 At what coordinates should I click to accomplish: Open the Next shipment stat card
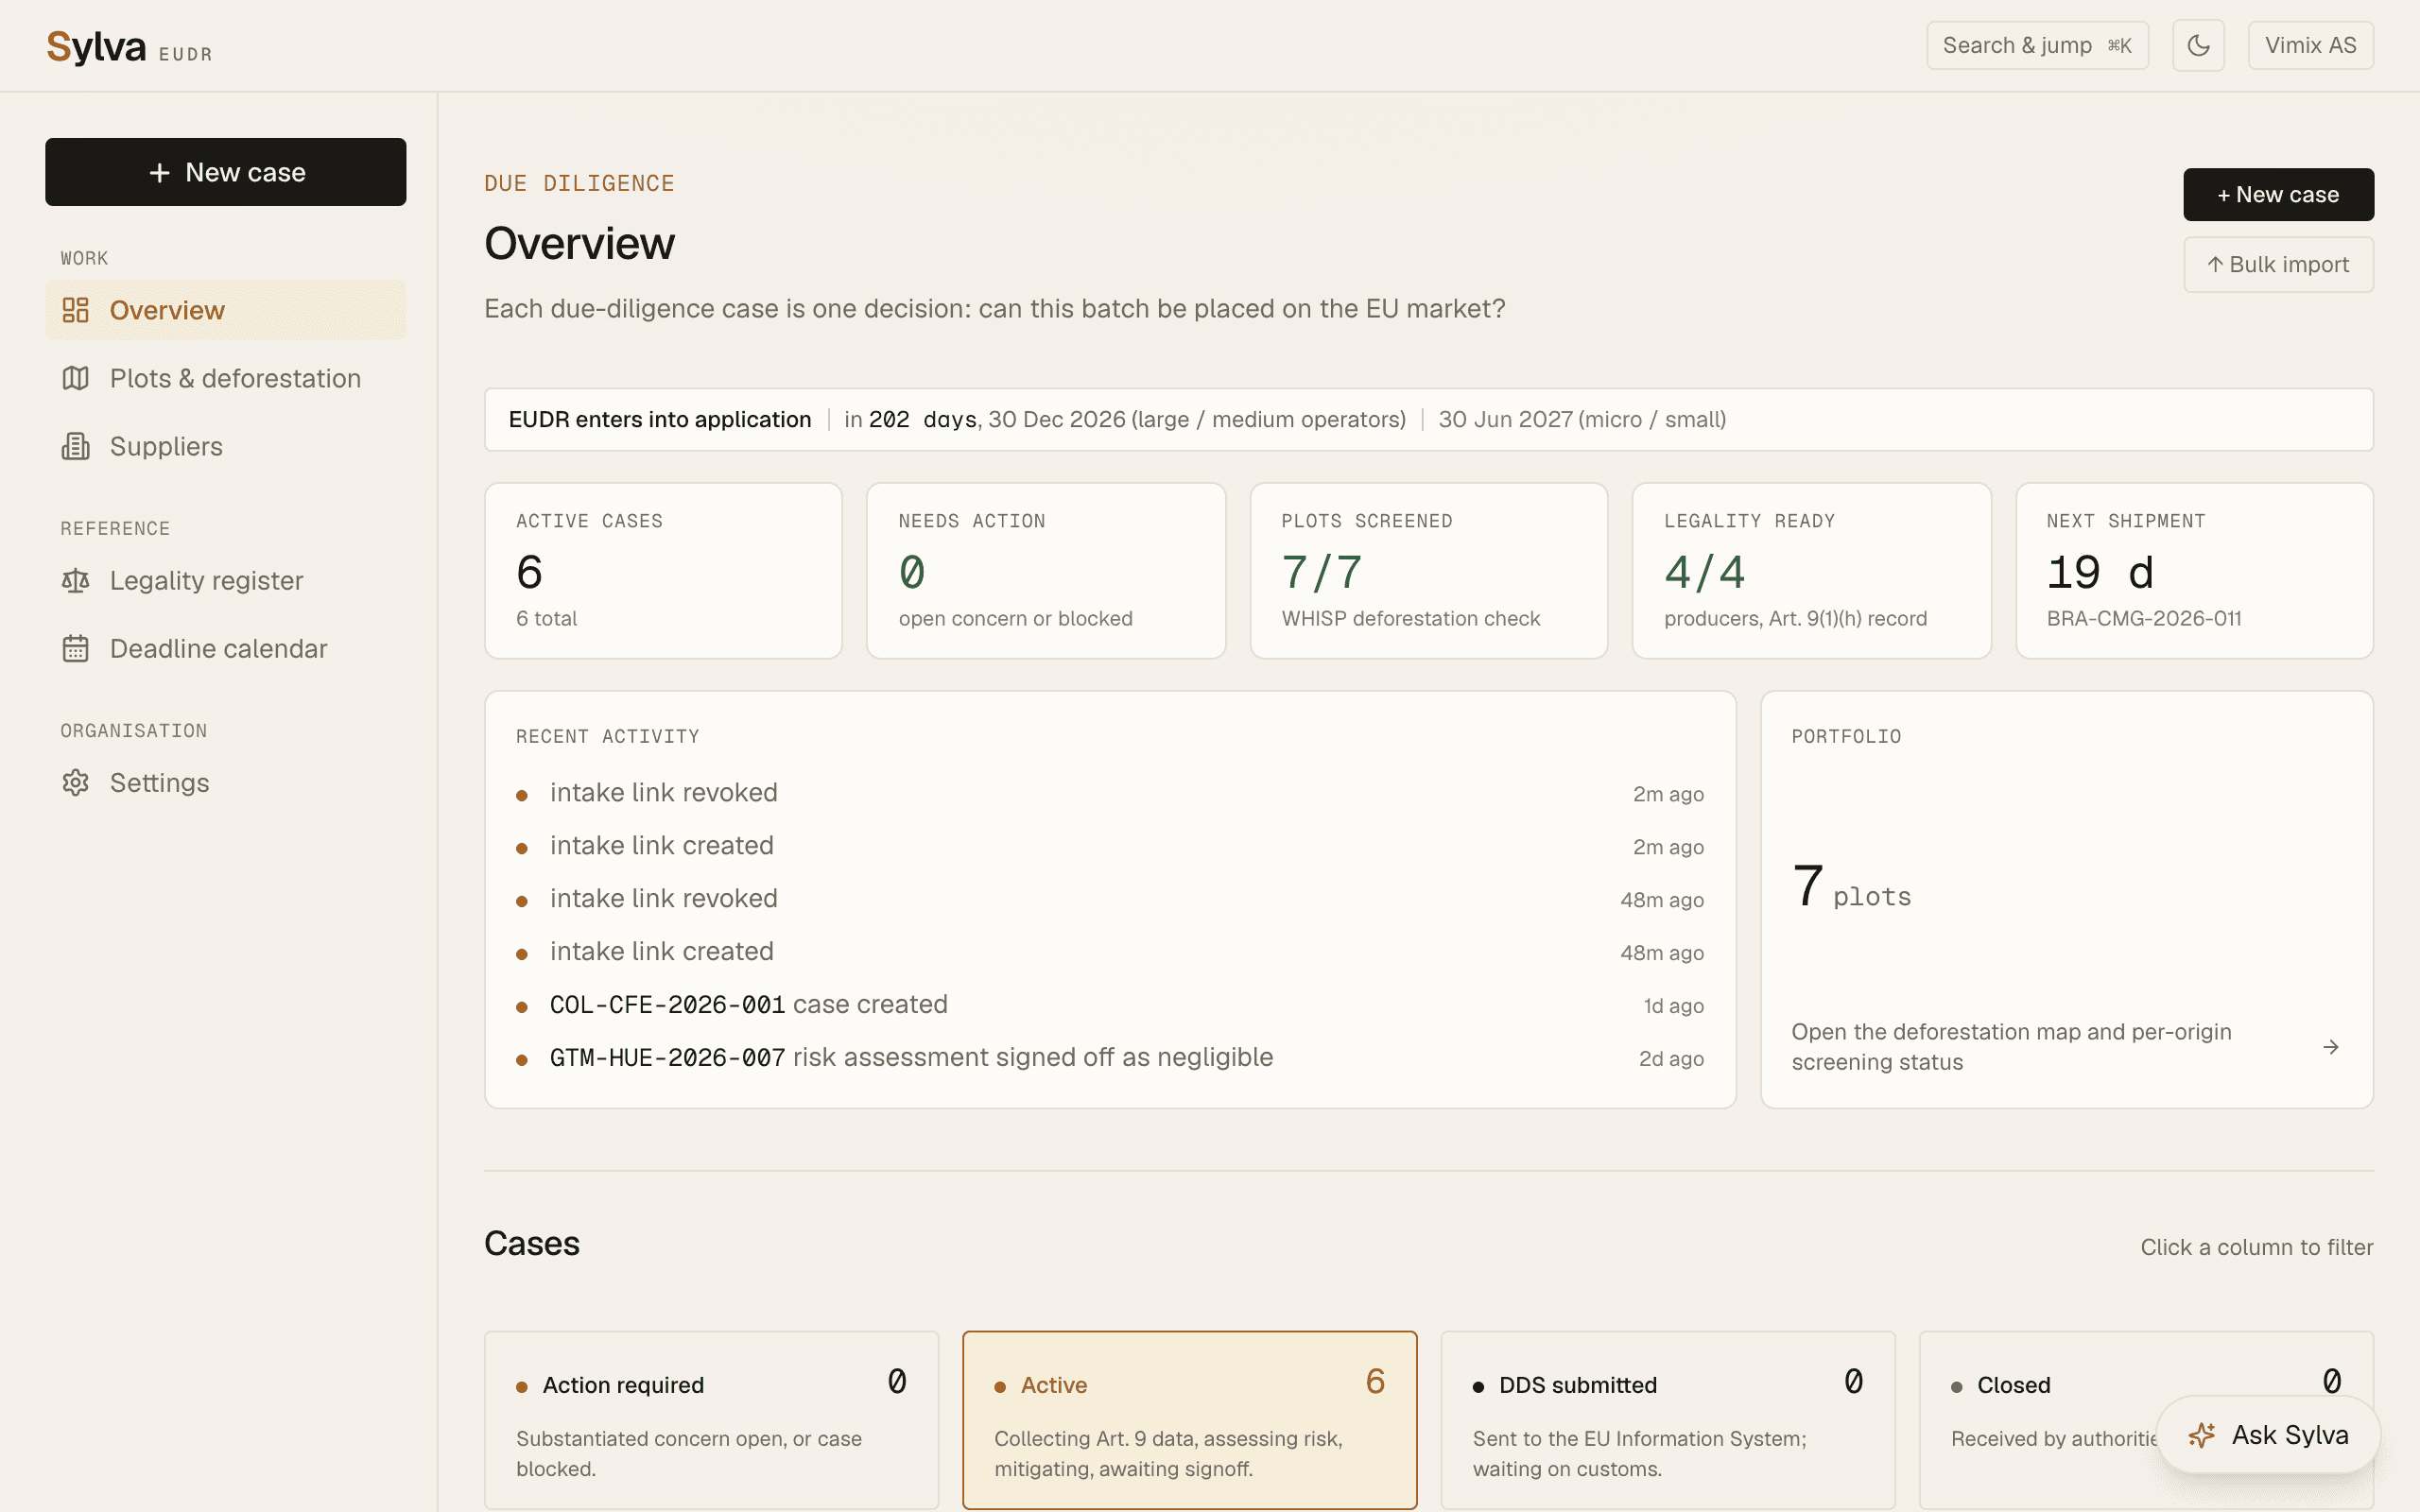(2194, 570)
